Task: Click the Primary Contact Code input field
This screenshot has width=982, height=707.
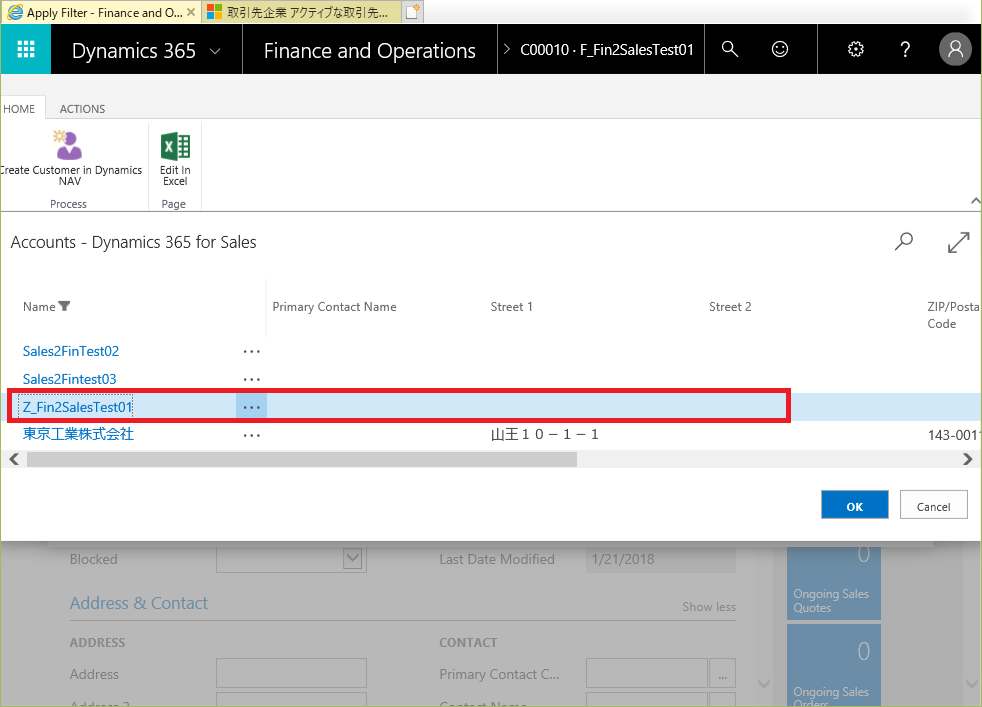Action: (646, 673)
